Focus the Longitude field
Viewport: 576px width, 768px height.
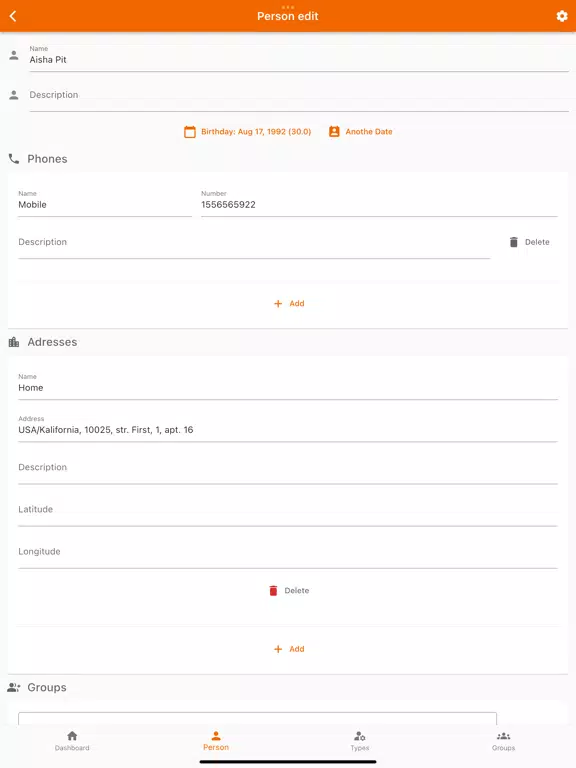tap(288, 553)
